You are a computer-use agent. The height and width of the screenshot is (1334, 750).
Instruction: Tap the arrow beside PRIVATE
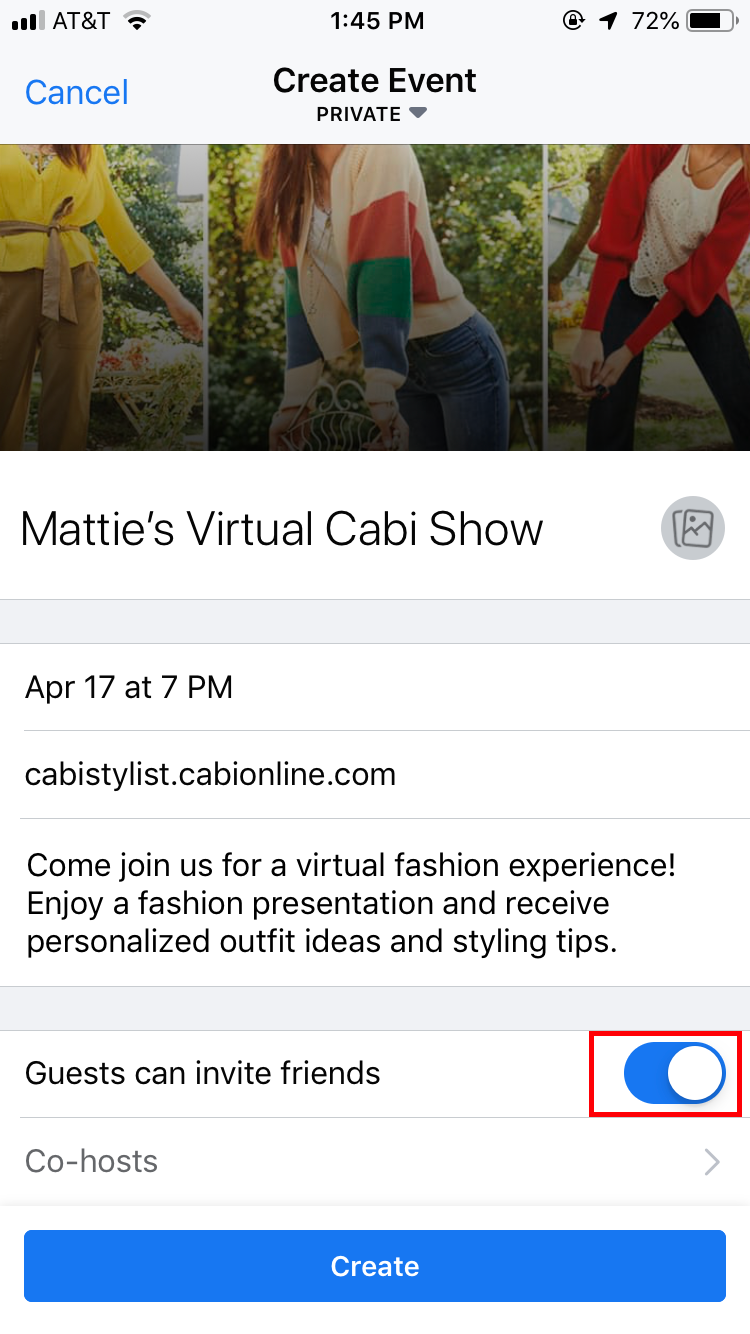click(419, 113)
